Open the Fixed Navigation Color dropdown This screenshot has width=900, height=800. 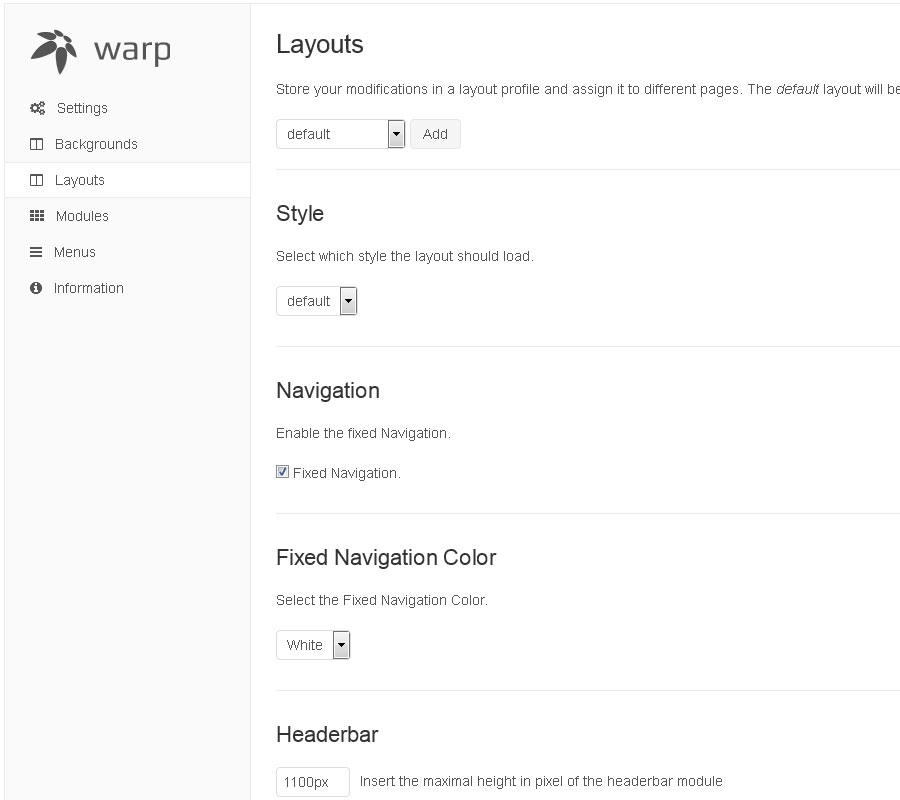(313, 645)
